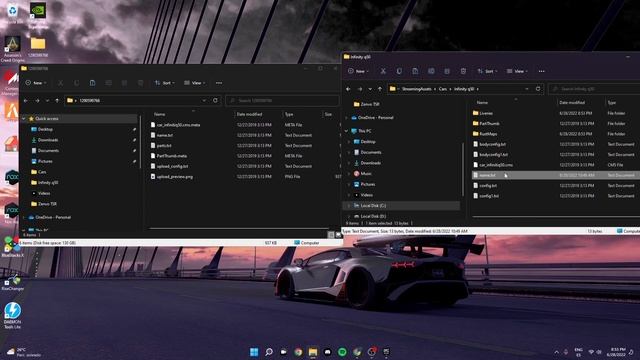
Task: Refresh the Infinity q50 window
Action: (538, 89)
